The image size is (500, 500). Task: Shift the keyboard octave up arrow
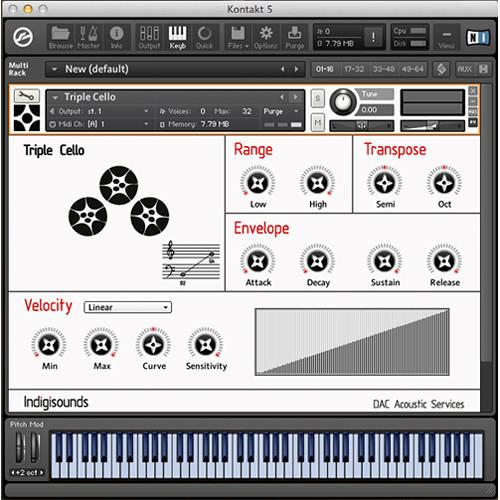click(x=41, y=472)
